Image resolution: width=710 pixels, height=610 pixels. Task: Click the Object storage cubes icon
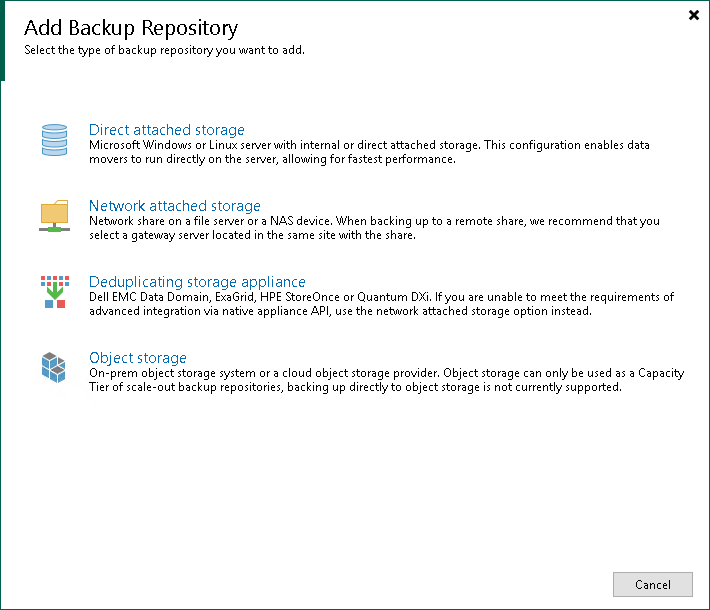point(54,366)
